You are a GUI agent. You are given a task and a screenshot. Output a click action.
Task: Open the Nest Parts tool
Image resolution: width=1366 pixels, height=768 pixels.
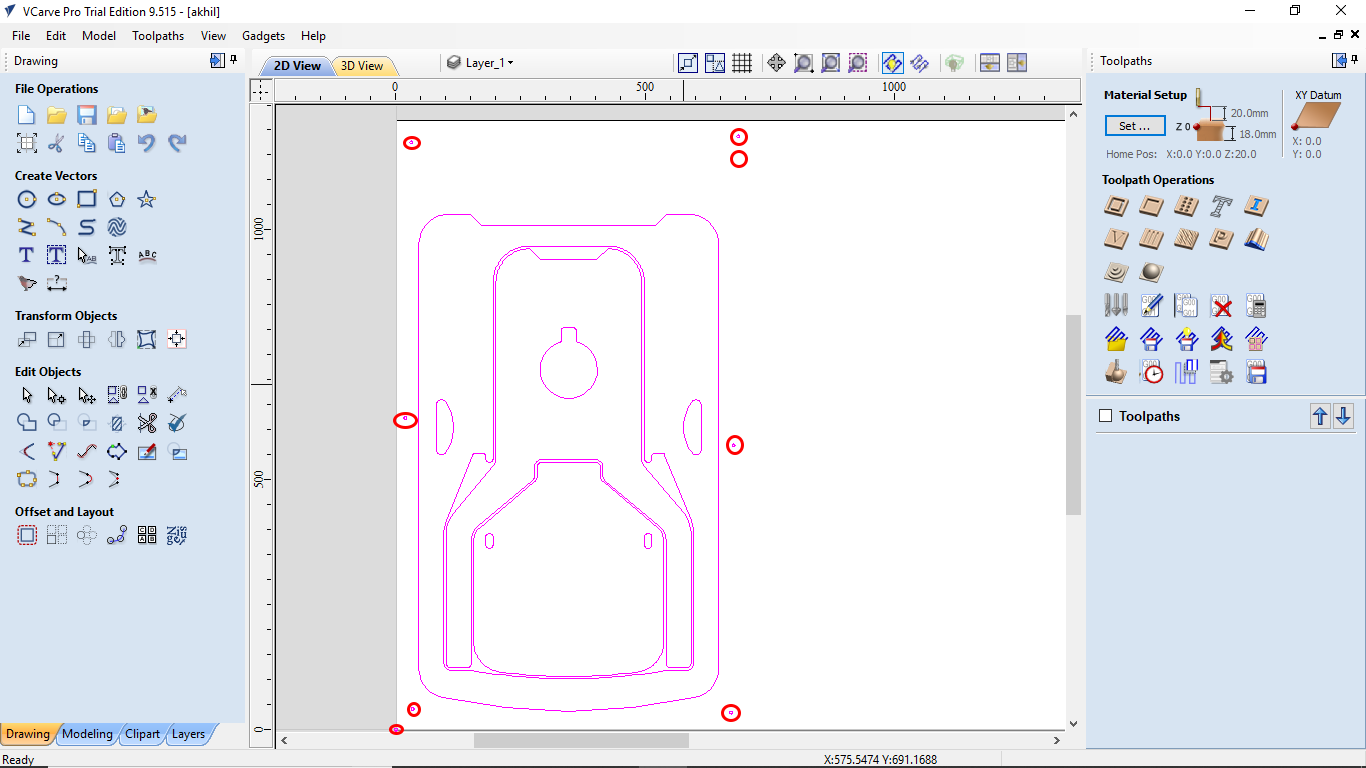[177, 535]
